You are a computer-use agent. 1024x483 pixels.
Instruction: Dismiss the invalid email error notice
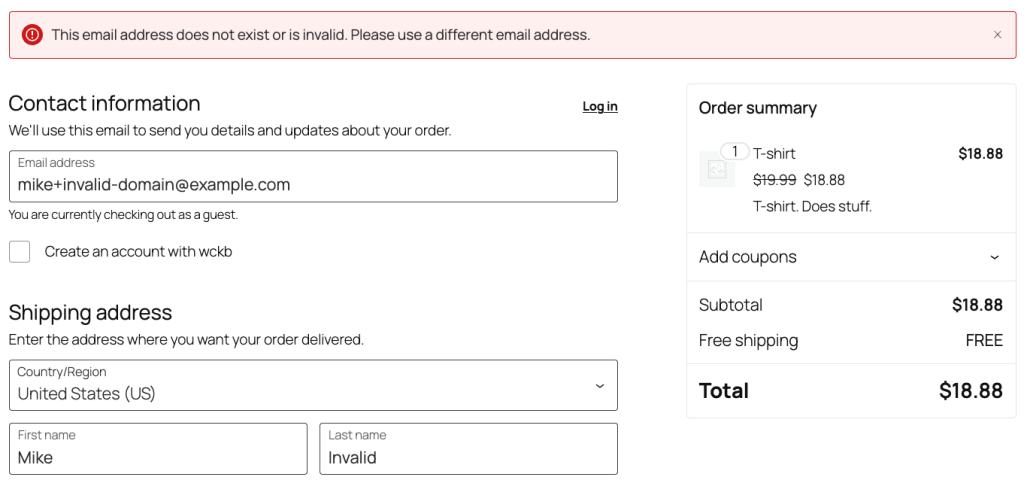pyautogui.click(x=997, y=35)
